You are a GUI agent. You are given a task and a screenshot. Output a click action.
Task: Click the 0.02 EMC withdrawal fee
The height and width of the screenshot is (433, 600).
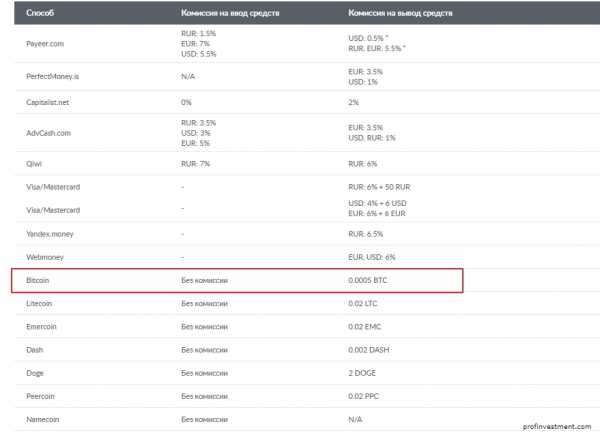(x=365, y=326)
